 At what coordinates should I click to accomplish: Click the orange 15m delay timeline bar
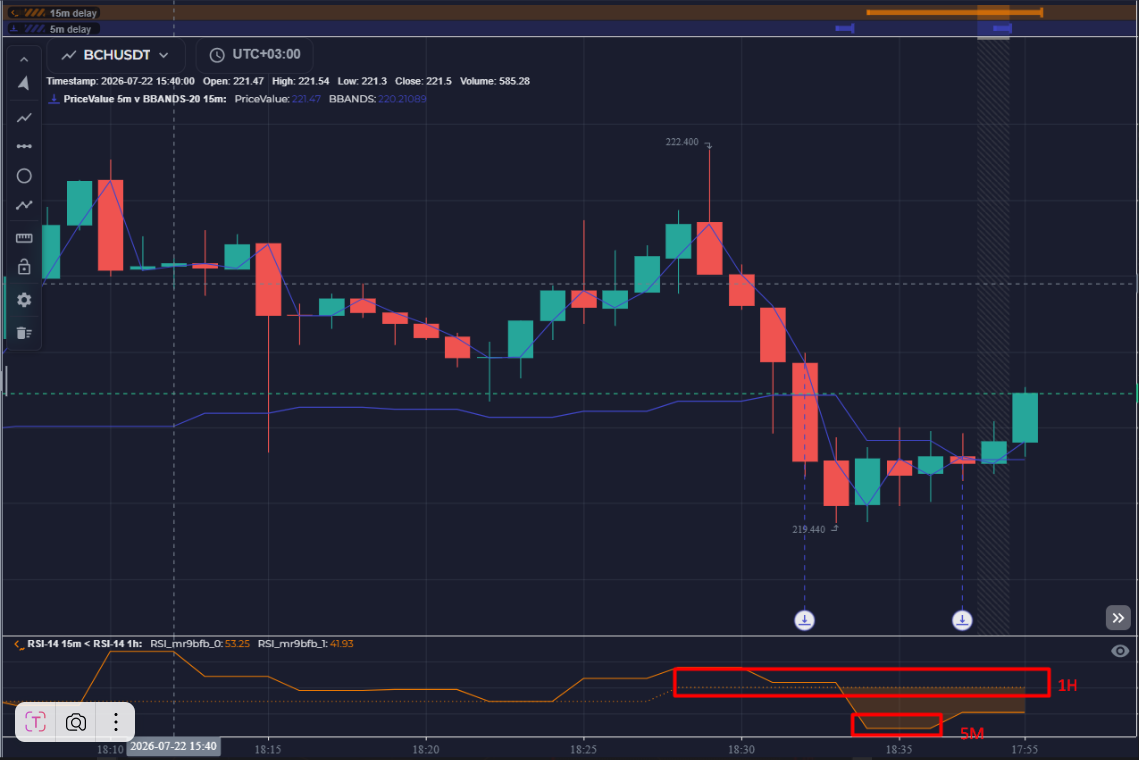click(x=954, y=12)
